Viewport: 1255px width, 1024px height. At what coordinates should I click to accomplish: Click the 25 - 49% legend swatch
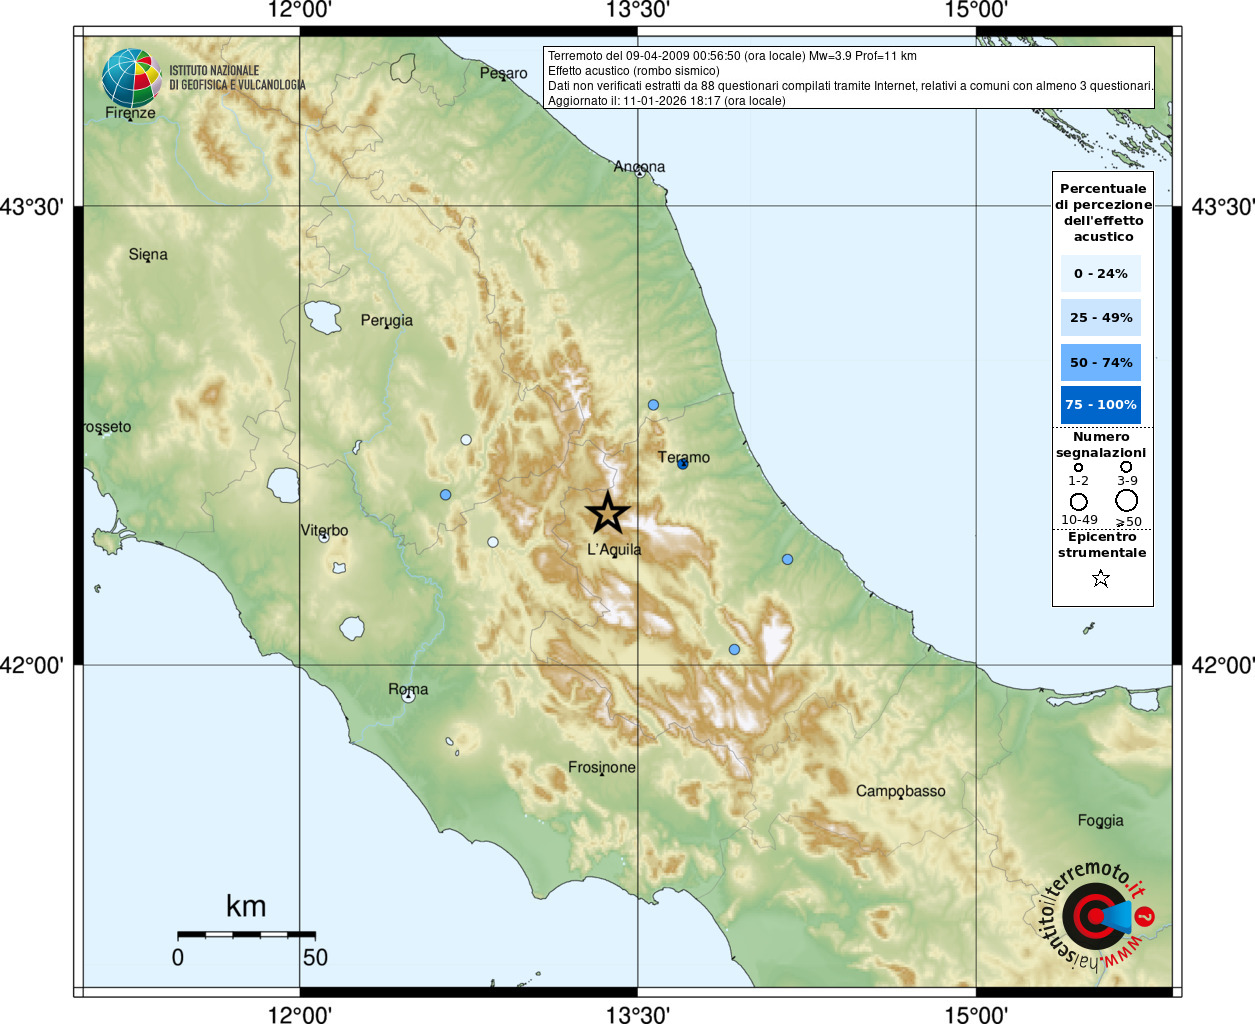(1100, 317)
